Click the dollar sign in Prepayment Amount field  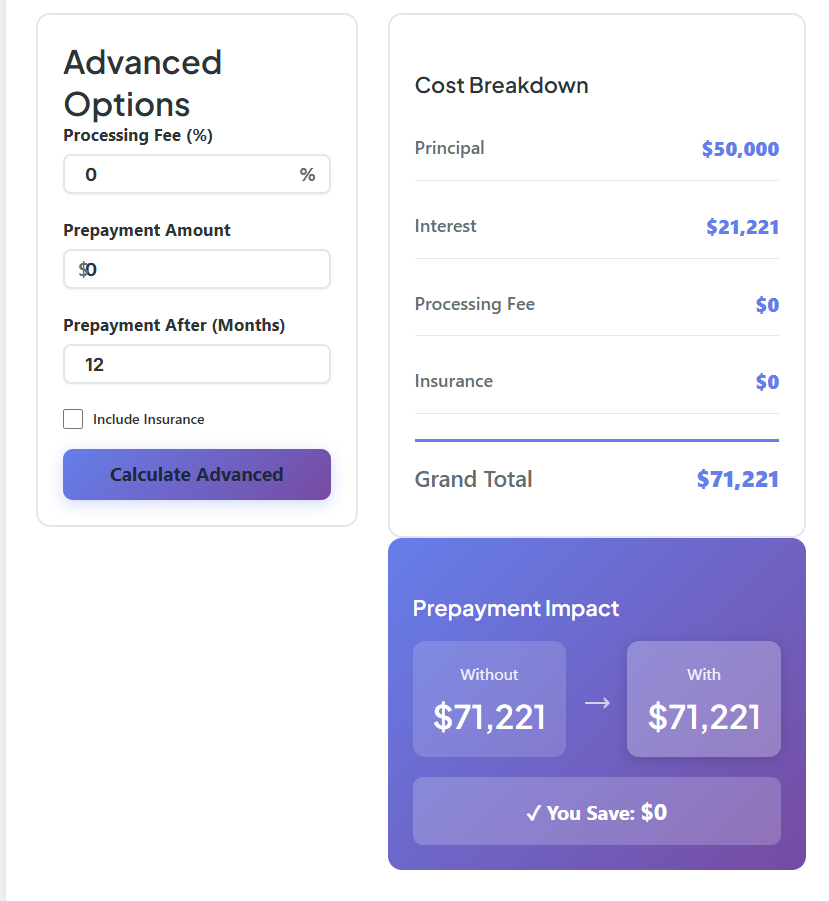pyautogui.click(x=83, y=269)
